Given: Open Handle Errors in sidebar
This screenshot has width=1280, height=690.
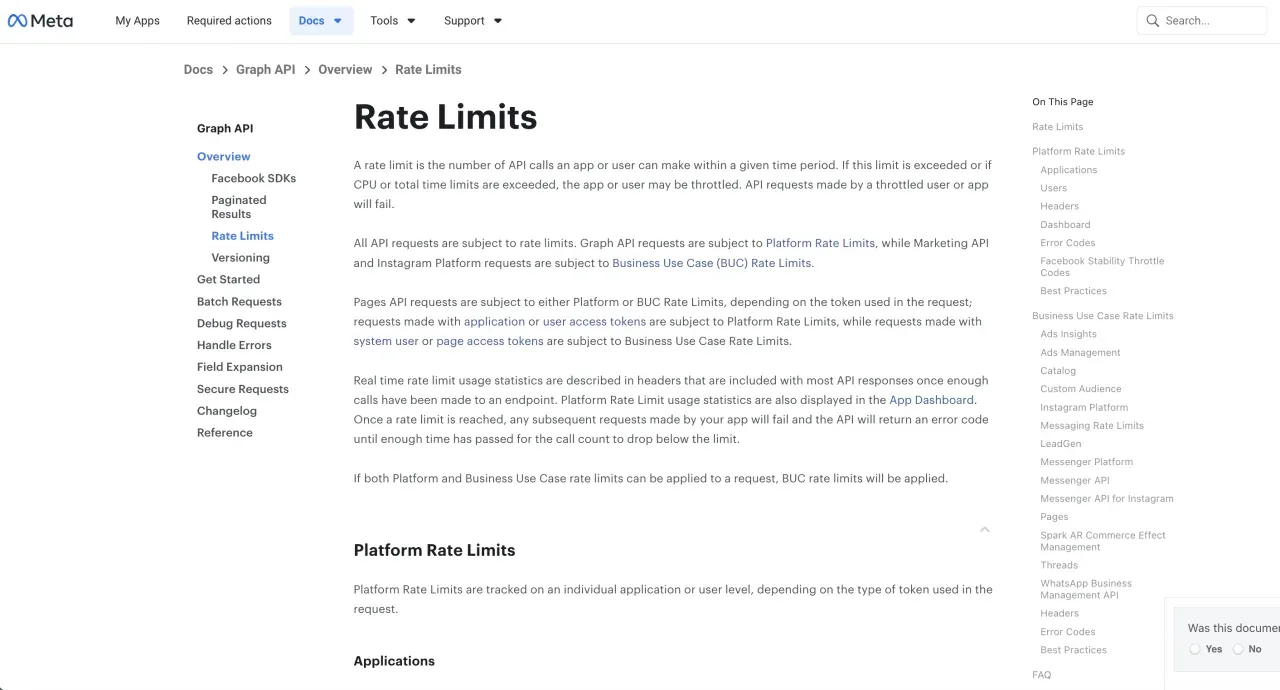Looking at the screenshot, I should pyautogui.click(x=234, y=345).
